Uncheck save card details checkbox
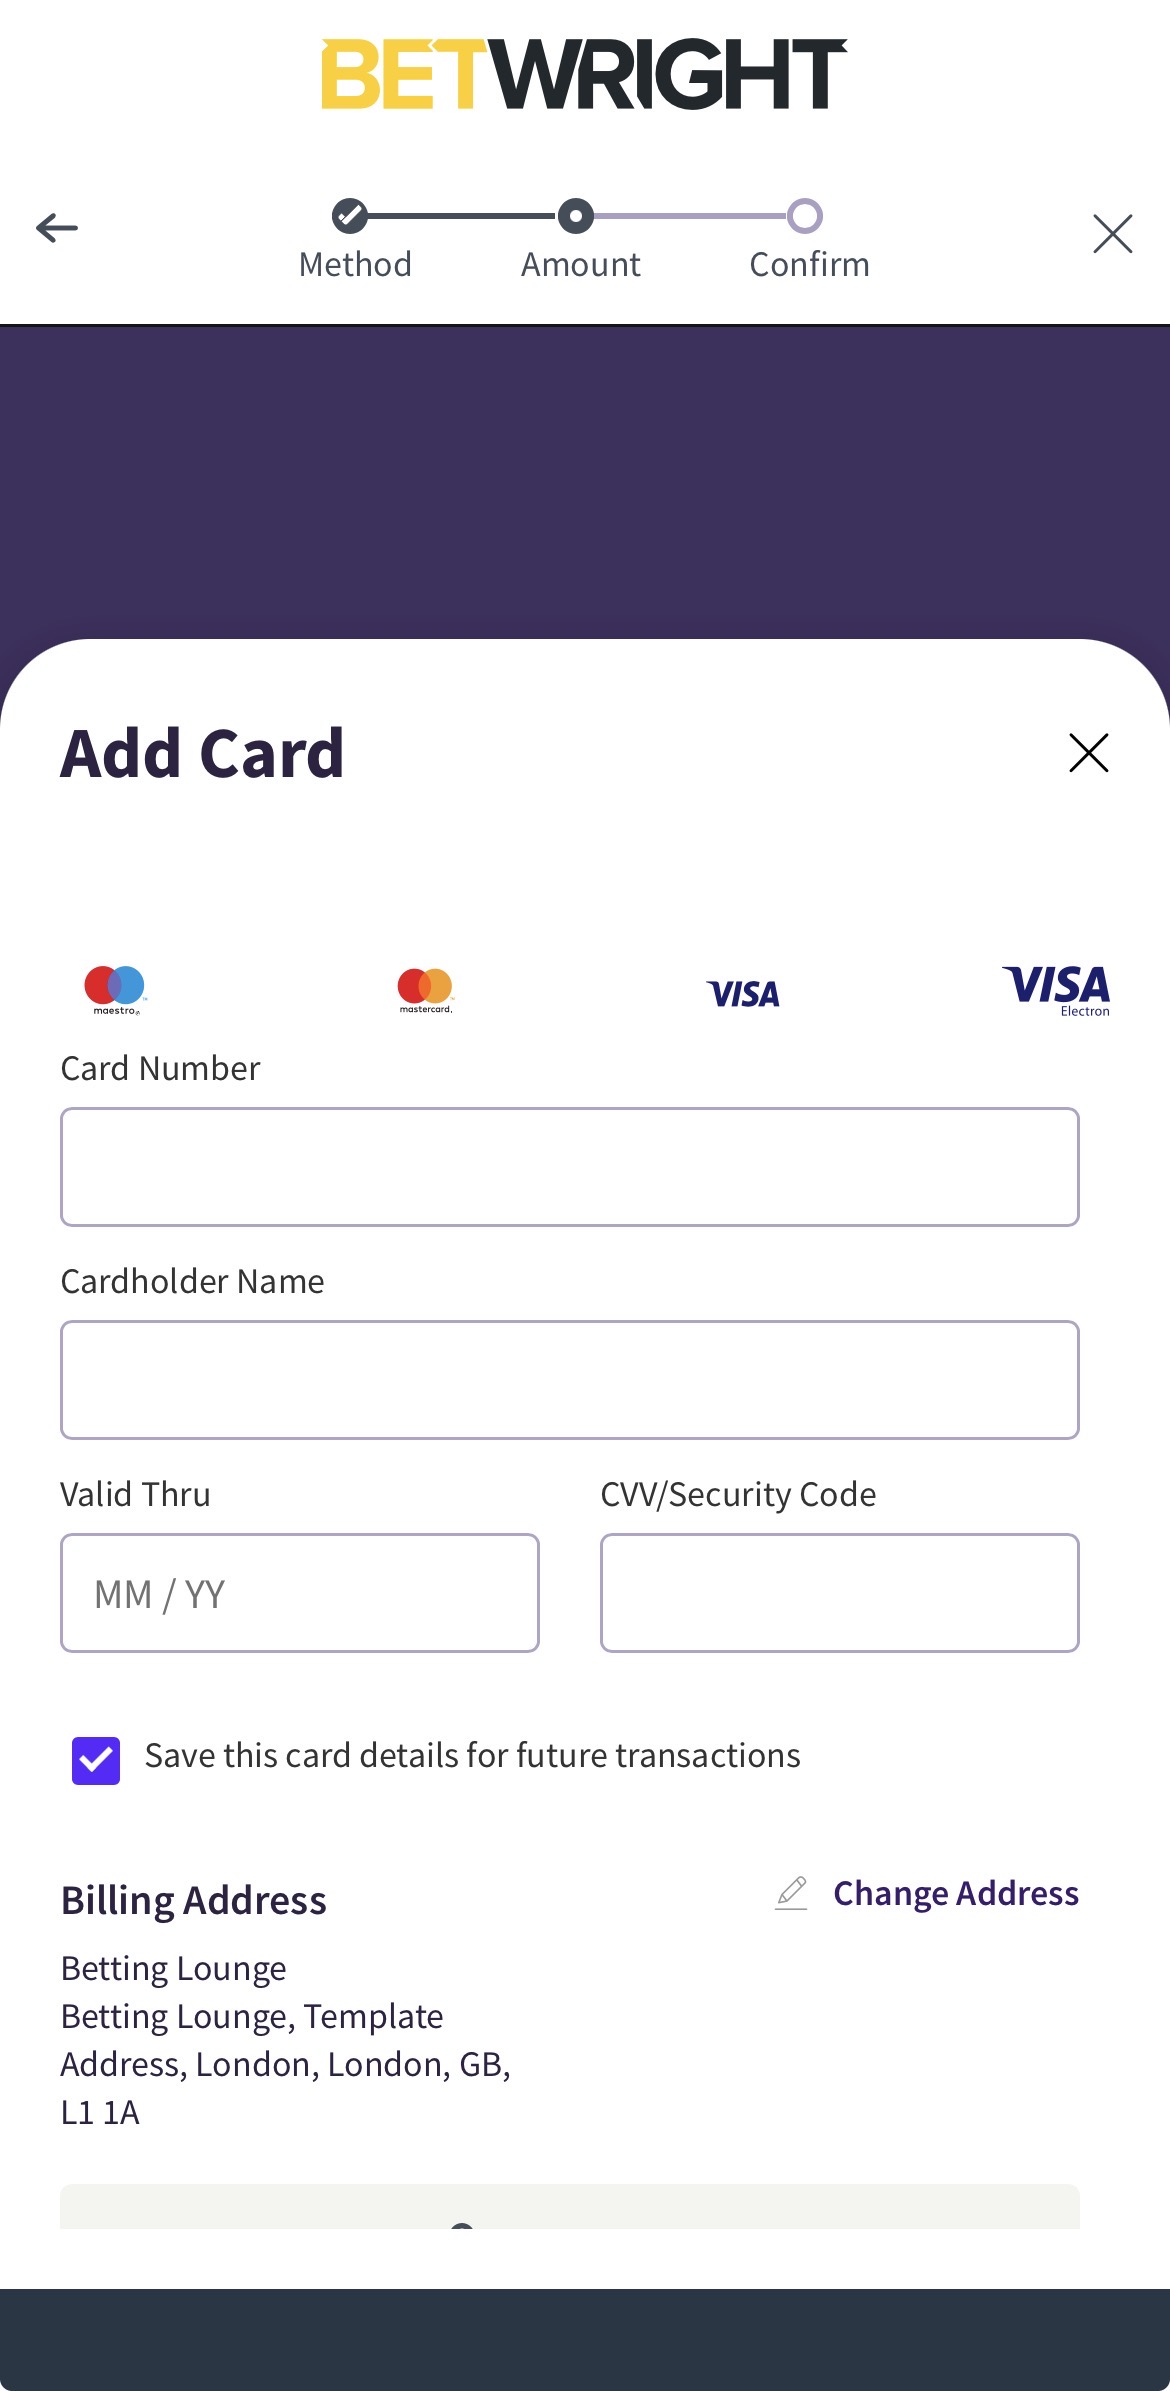Viewport: 1170px width, 2391px height. point(96,1760)
